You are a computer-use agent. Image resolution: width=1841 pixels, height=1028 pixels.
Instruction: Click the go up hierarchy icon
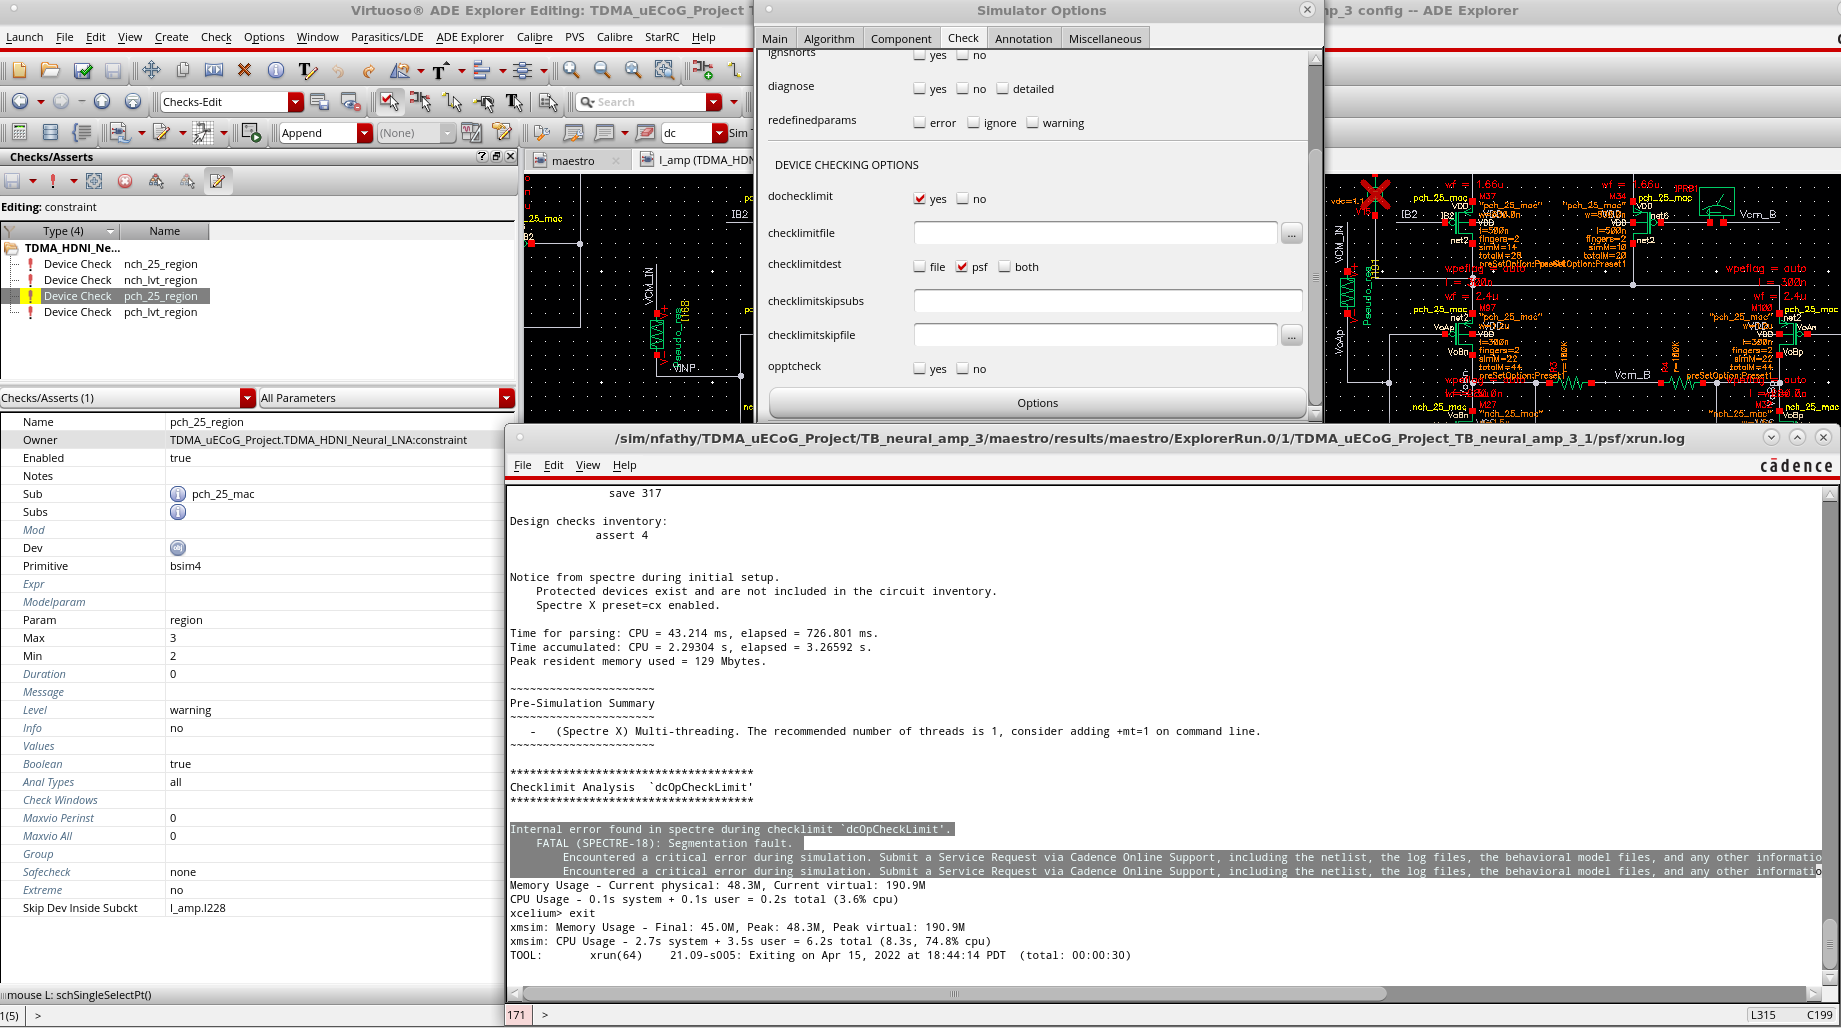[102, 101]
